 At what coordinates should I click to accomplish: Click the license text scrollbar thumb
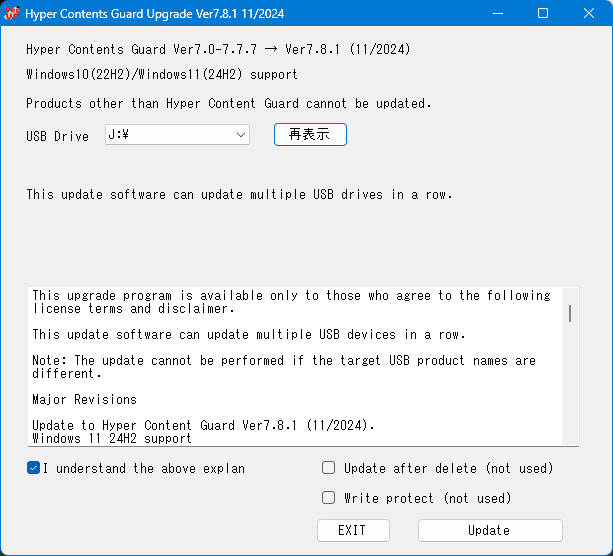click(x=570, y=314)
